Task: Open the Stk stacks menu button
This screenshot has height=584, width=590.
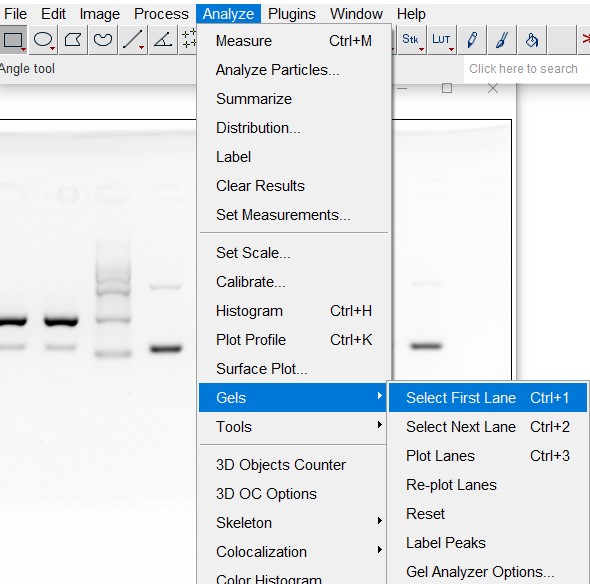Action: click(x=412, y=40)
